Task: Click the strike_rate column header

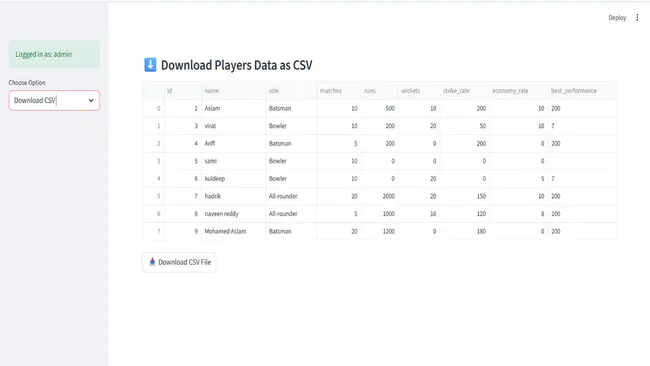Action: point(465,91)
